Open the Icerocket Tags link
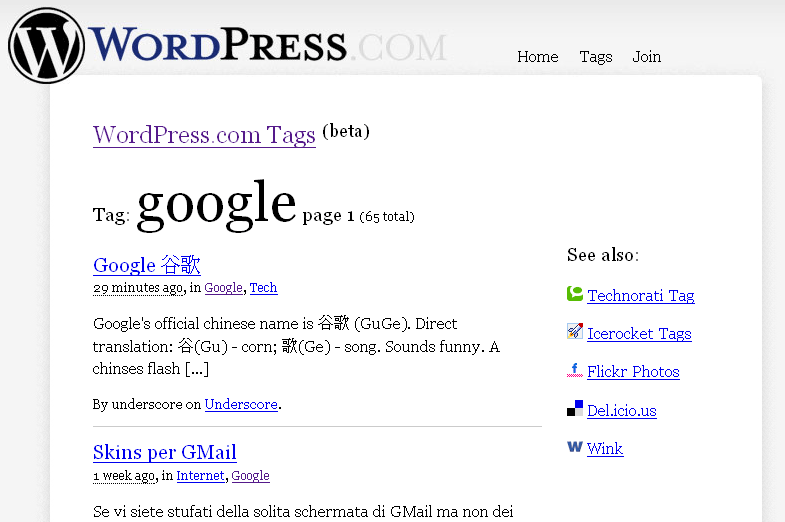Viewport: 785px width, 522px height. [639, 334]
